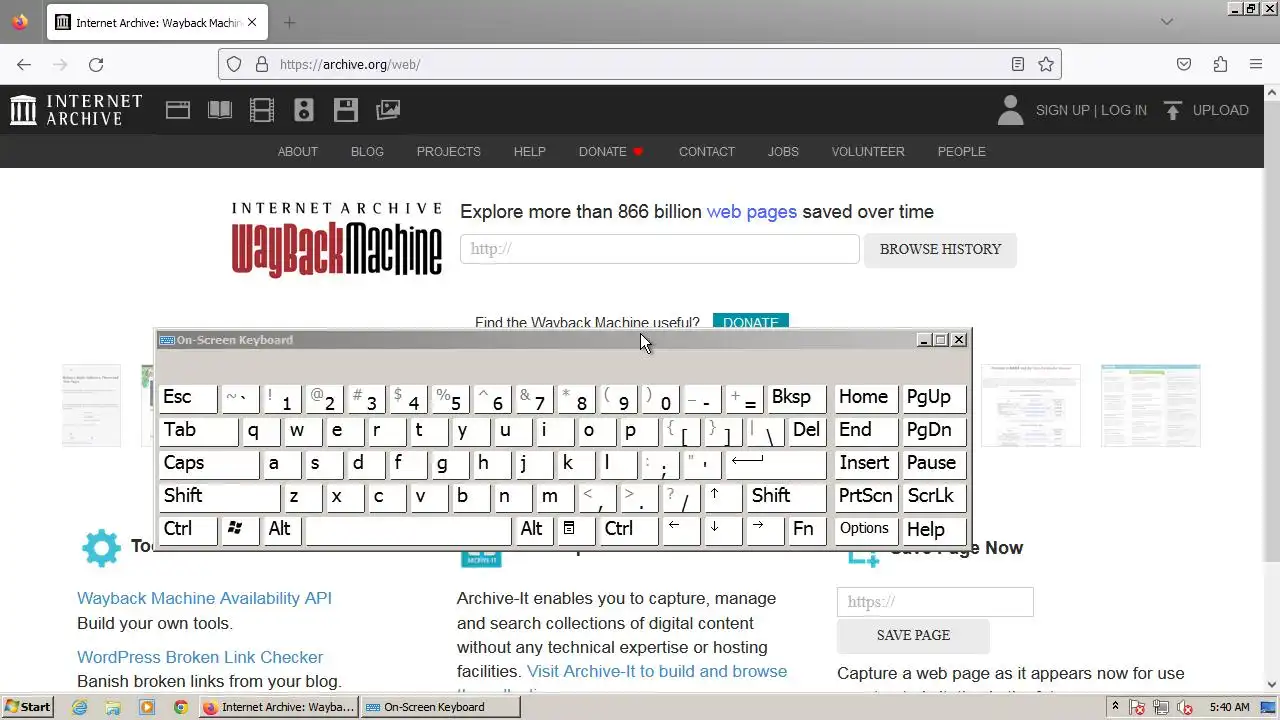Click Firefox Back arrow button
Screen dimensions: 1280x720
tap(24, 64)
